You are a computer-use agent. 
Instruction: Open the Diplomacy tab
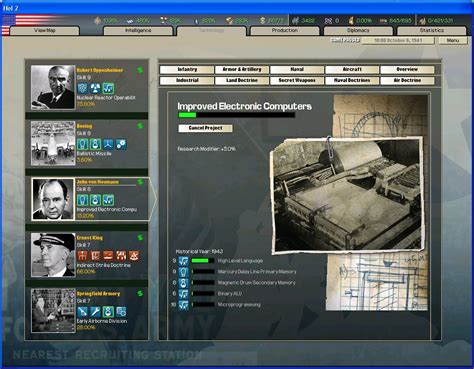pyautogui.click(x=358, y=31)
